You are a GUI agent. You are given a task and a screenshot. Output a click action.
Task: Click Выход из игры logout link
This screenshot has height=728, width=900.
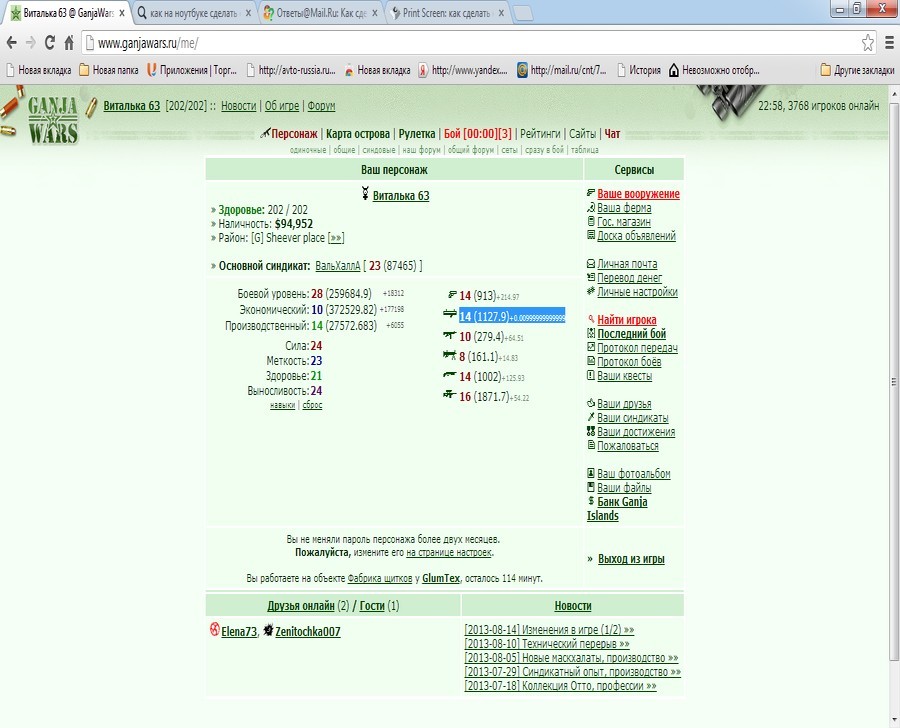click(x=631, y=559)
